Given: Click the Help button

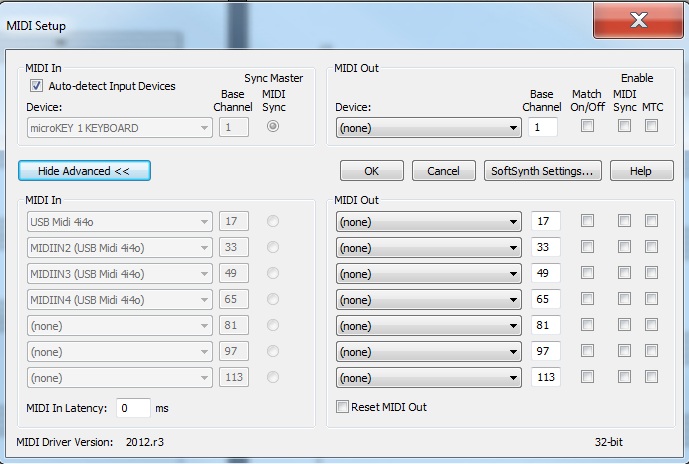Looking at the screenshot, I should 641,171.
